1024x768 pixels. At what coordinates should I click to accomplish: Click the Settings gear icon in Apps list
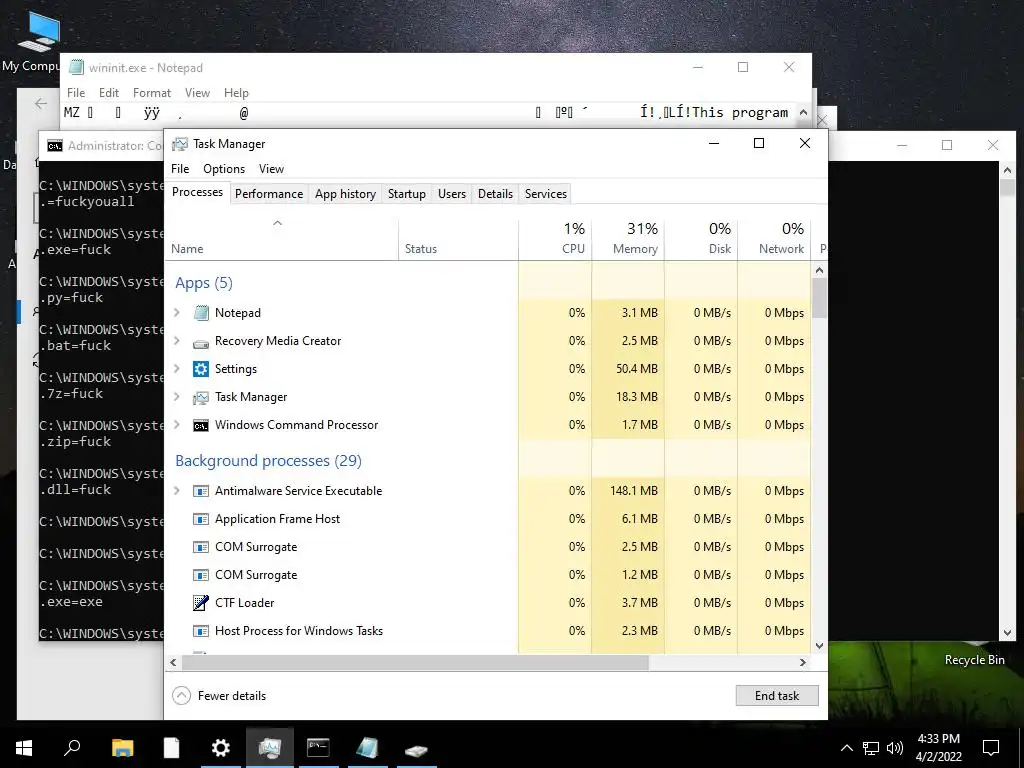[x=201, y=369]
